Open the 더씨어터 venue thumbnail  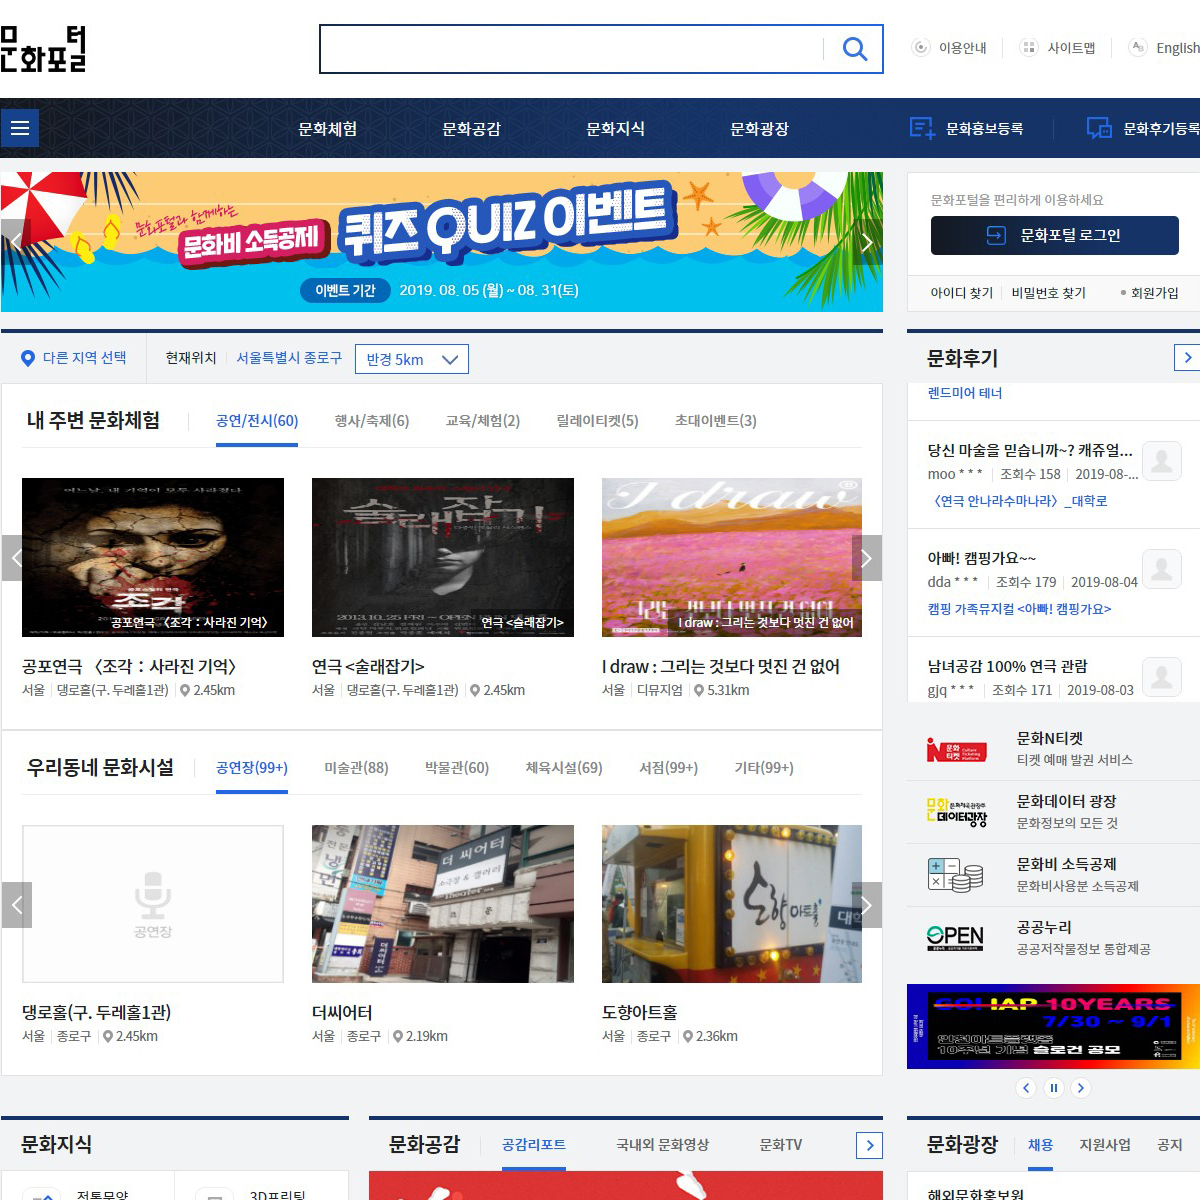tap(442, 904)
